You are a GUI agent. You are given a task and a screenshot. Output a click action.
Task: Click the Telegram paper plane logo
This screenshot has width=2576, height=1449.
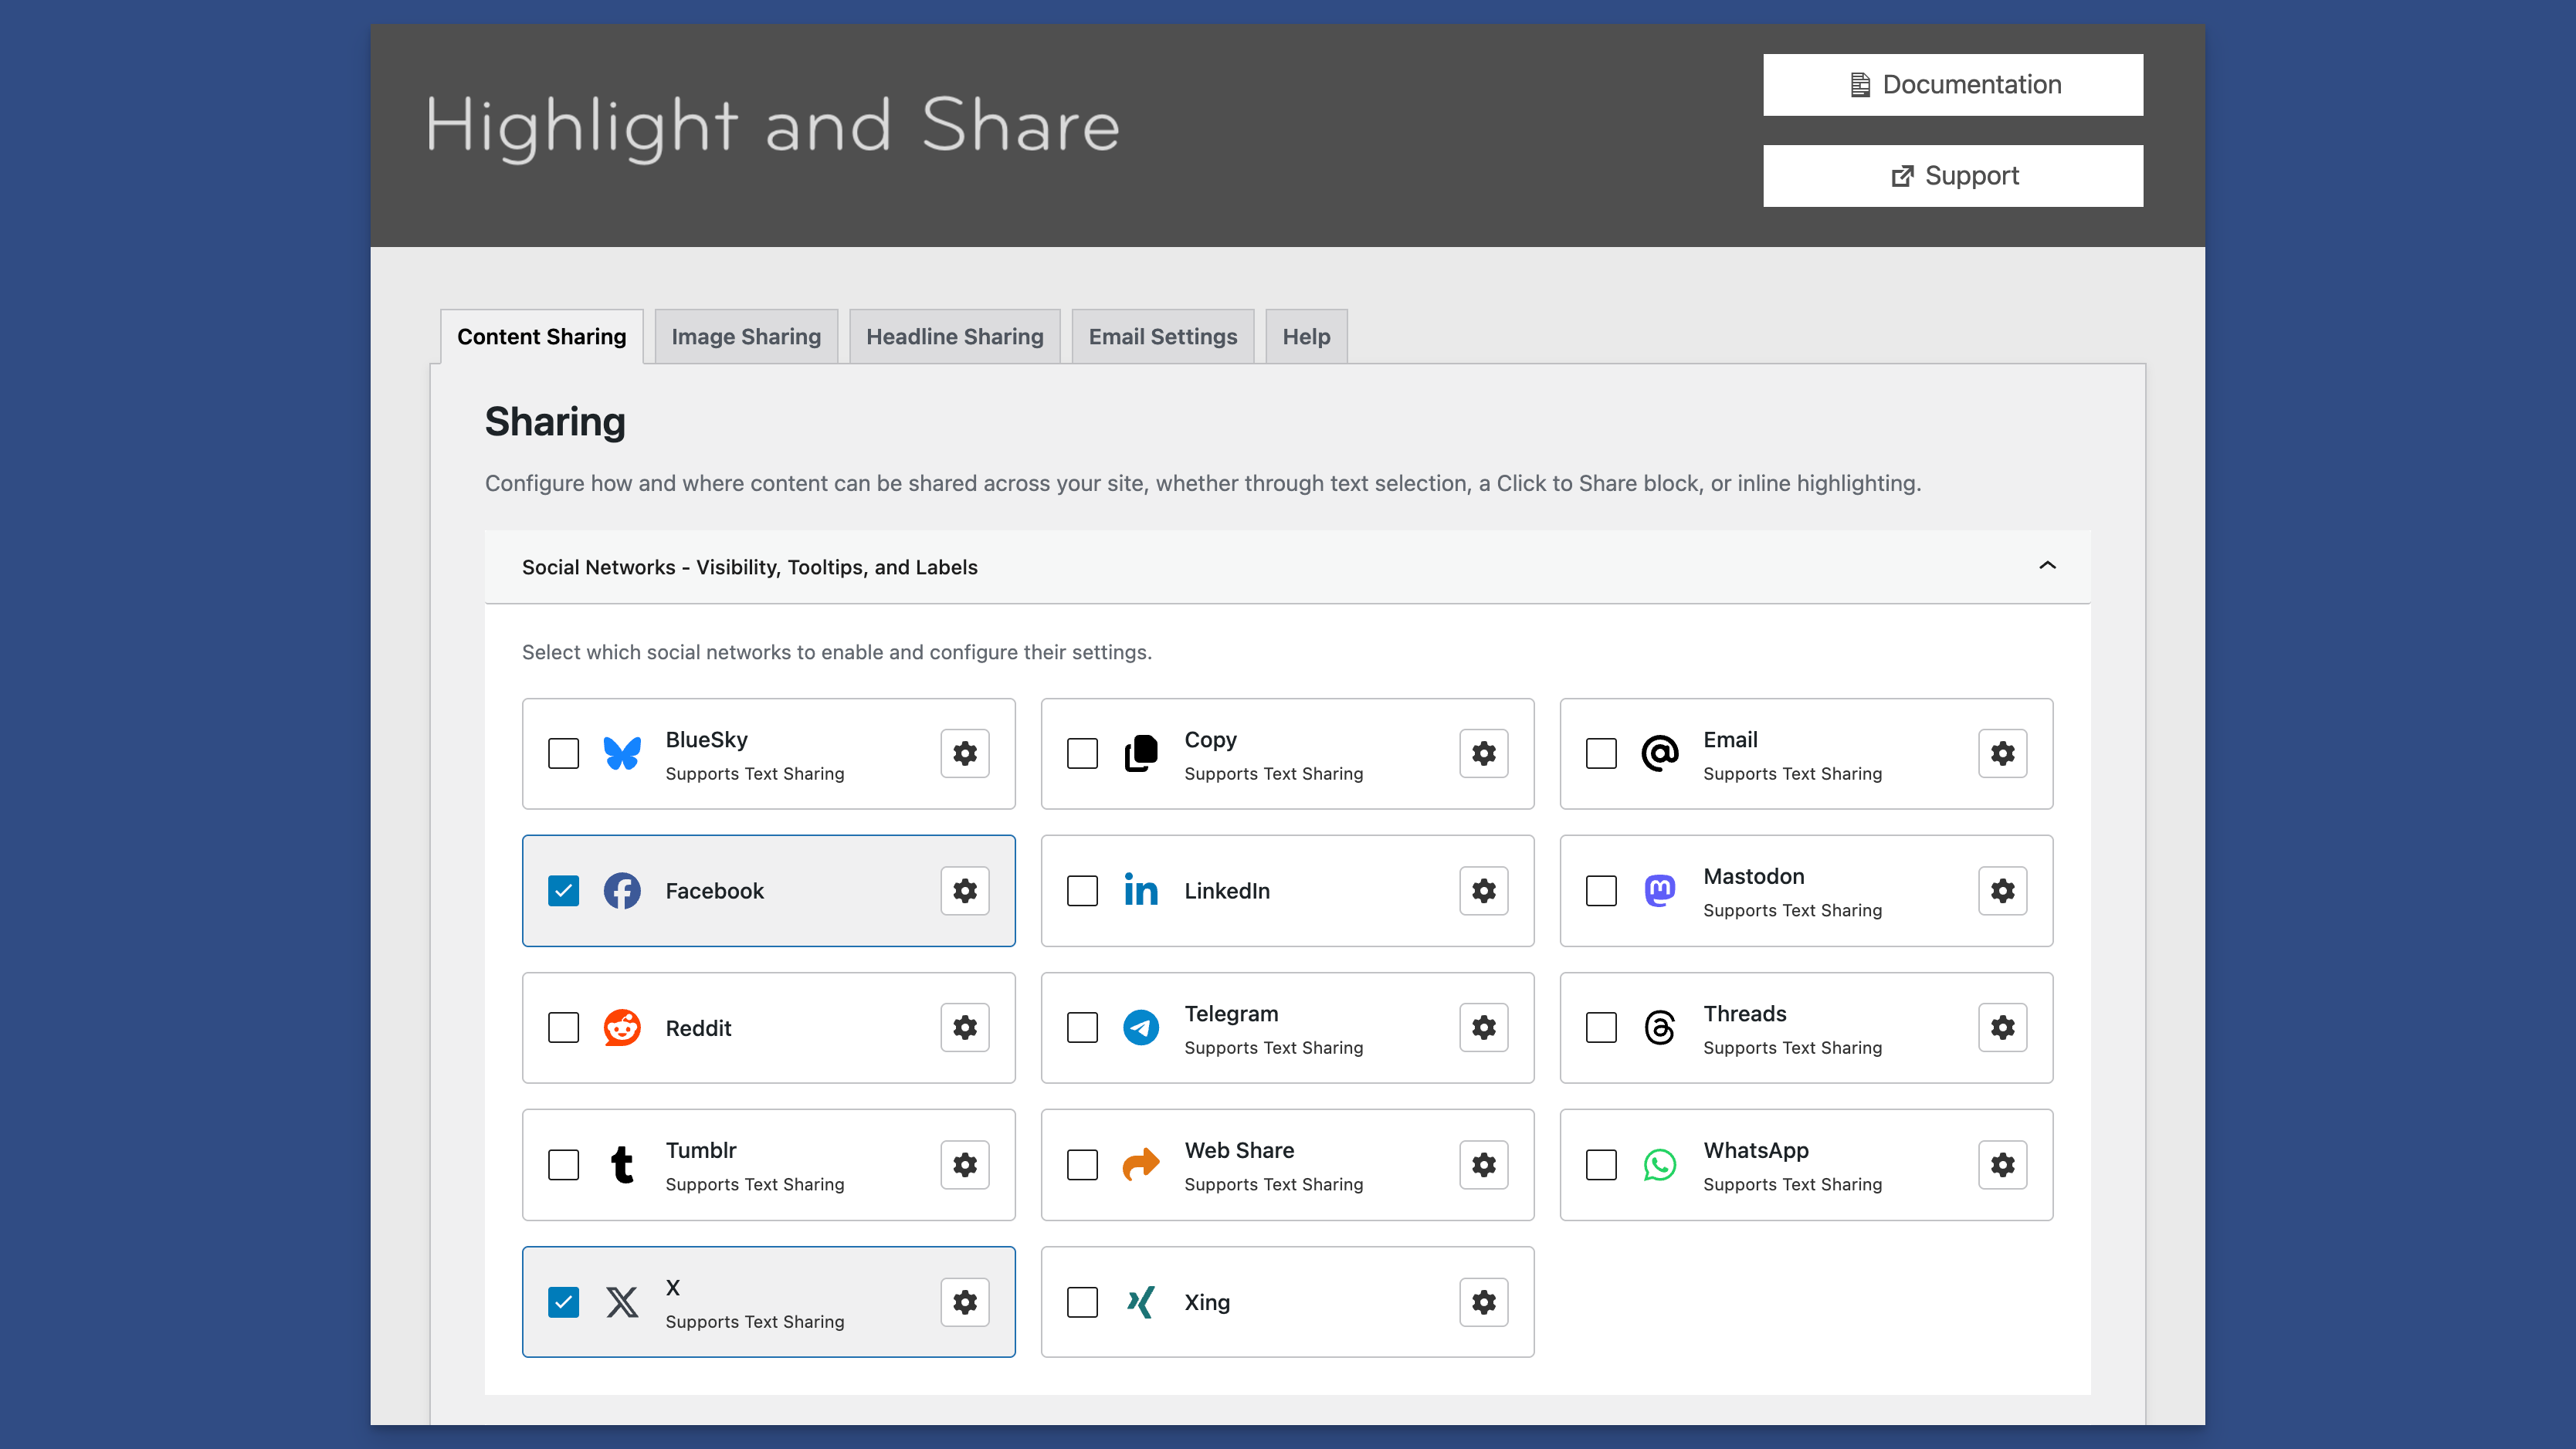(1141, 1027)
